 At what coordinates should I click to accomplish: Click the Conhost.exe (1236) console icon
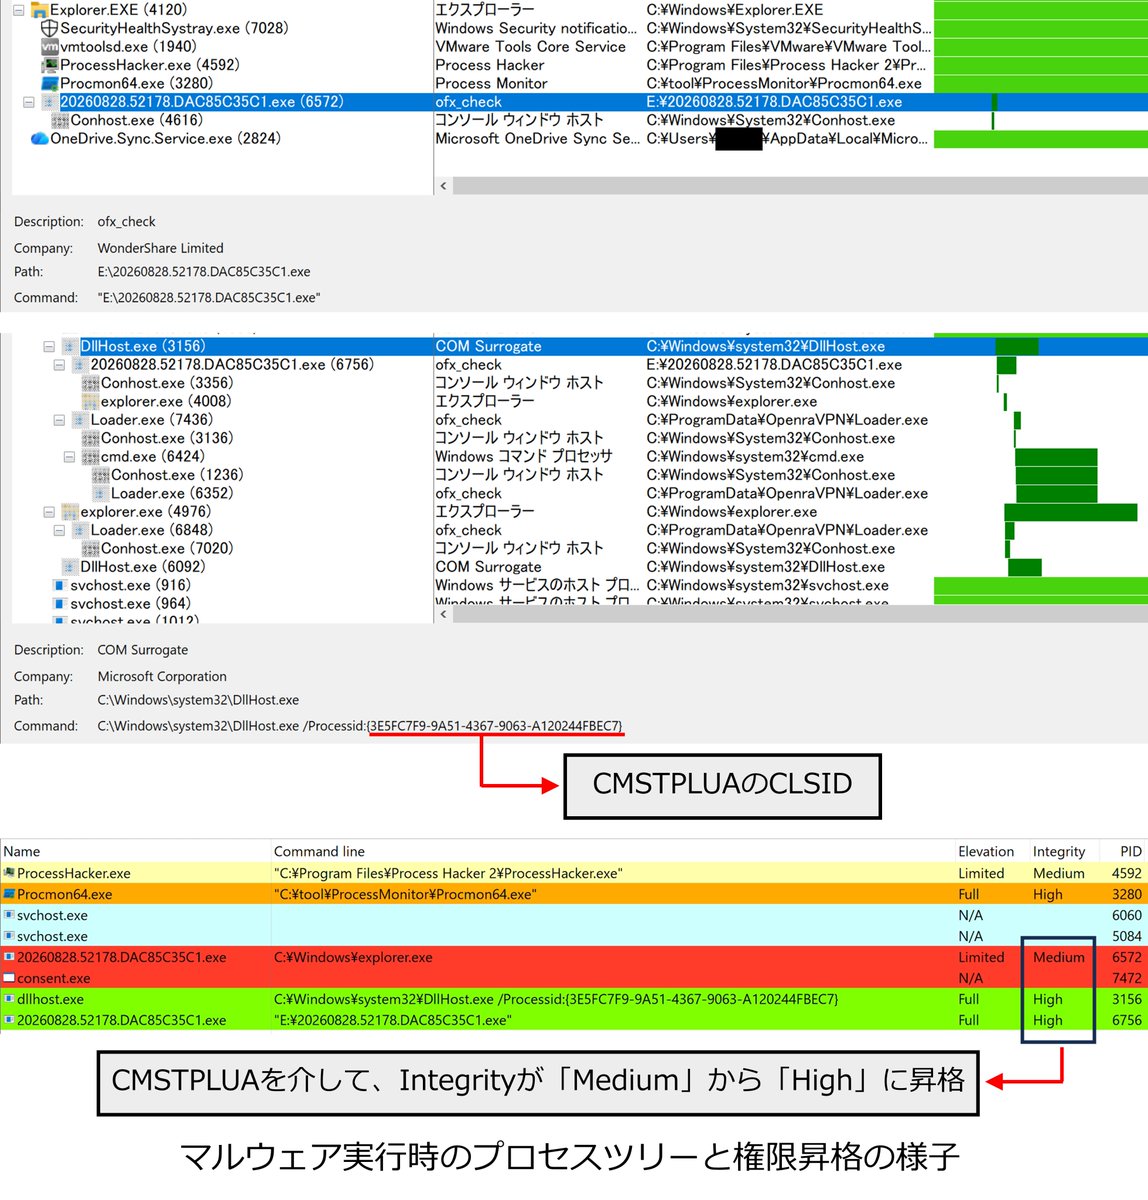click(x=100, y=475)
